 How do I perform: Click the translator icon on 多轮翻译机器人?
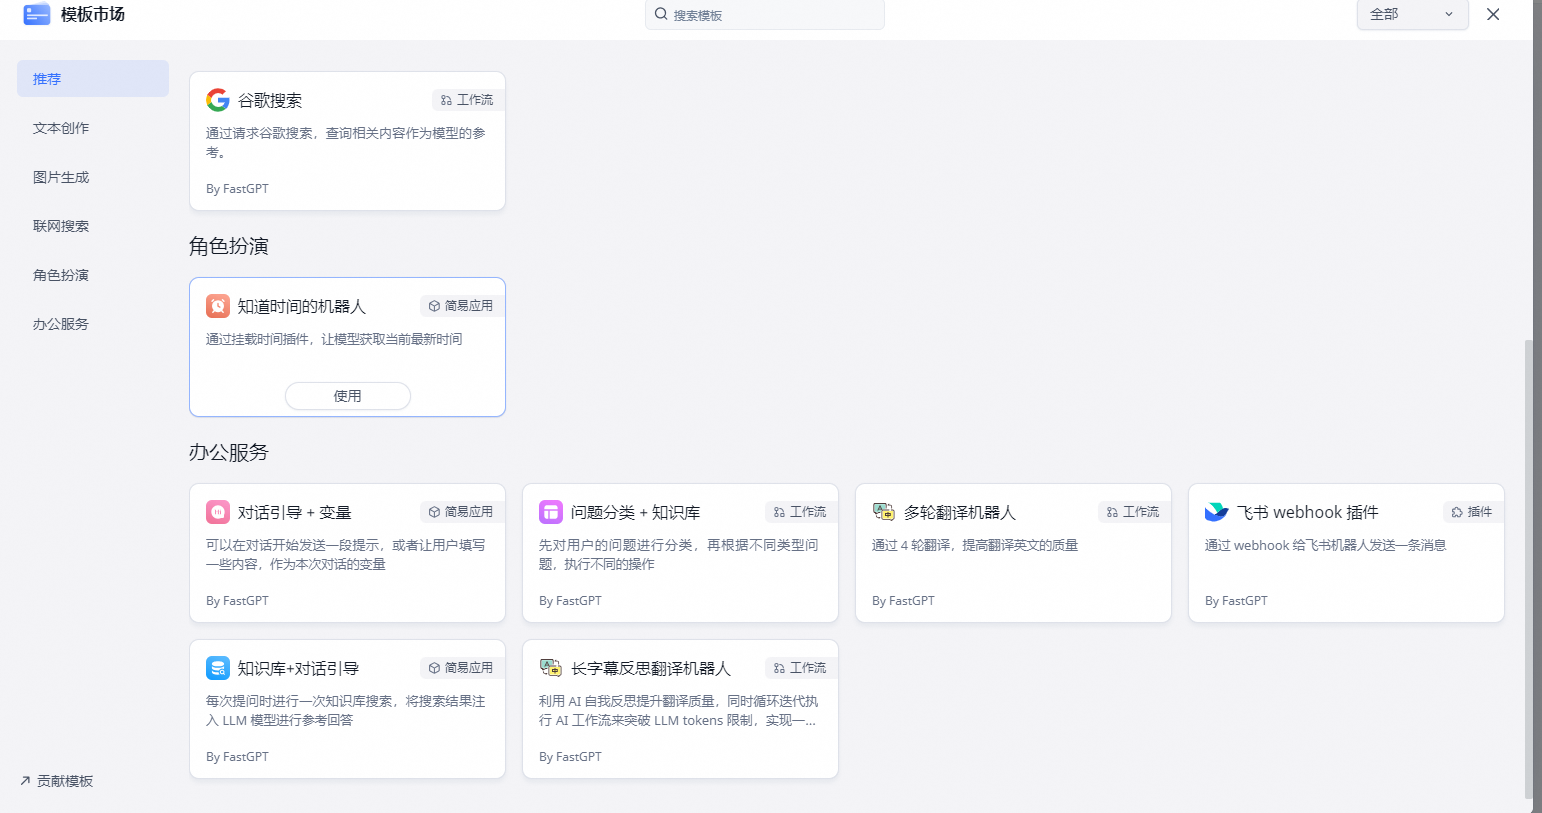884,511
